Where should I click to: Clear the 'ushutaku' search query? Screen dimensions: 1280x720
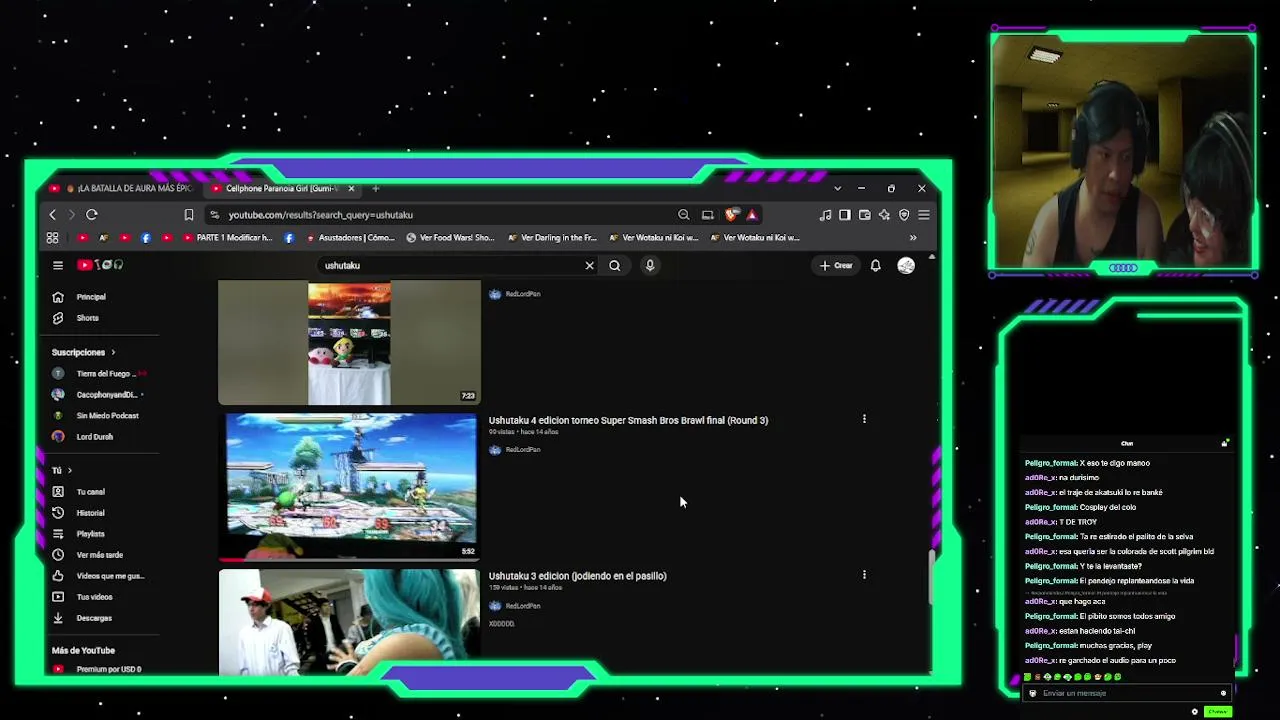pos(589,265)
